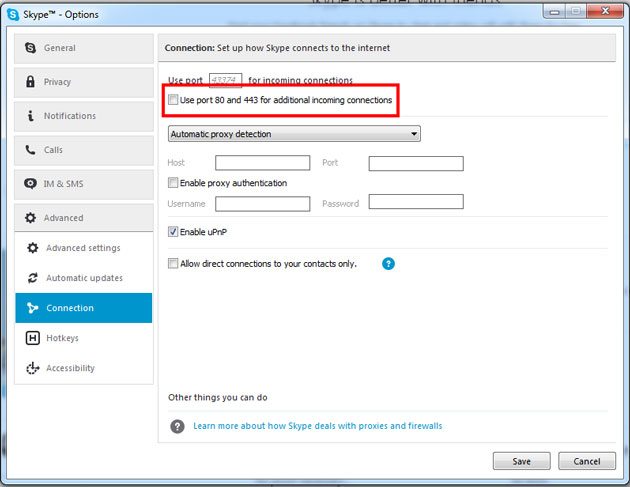Click the Cancel button

click(587, 461)
